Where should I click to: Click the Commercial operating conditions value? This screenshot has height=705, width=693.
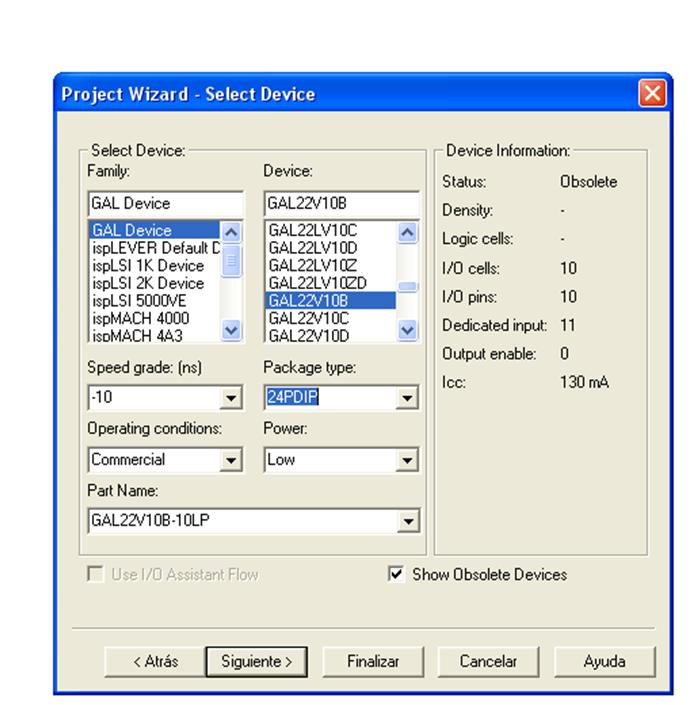pos(128,460)
